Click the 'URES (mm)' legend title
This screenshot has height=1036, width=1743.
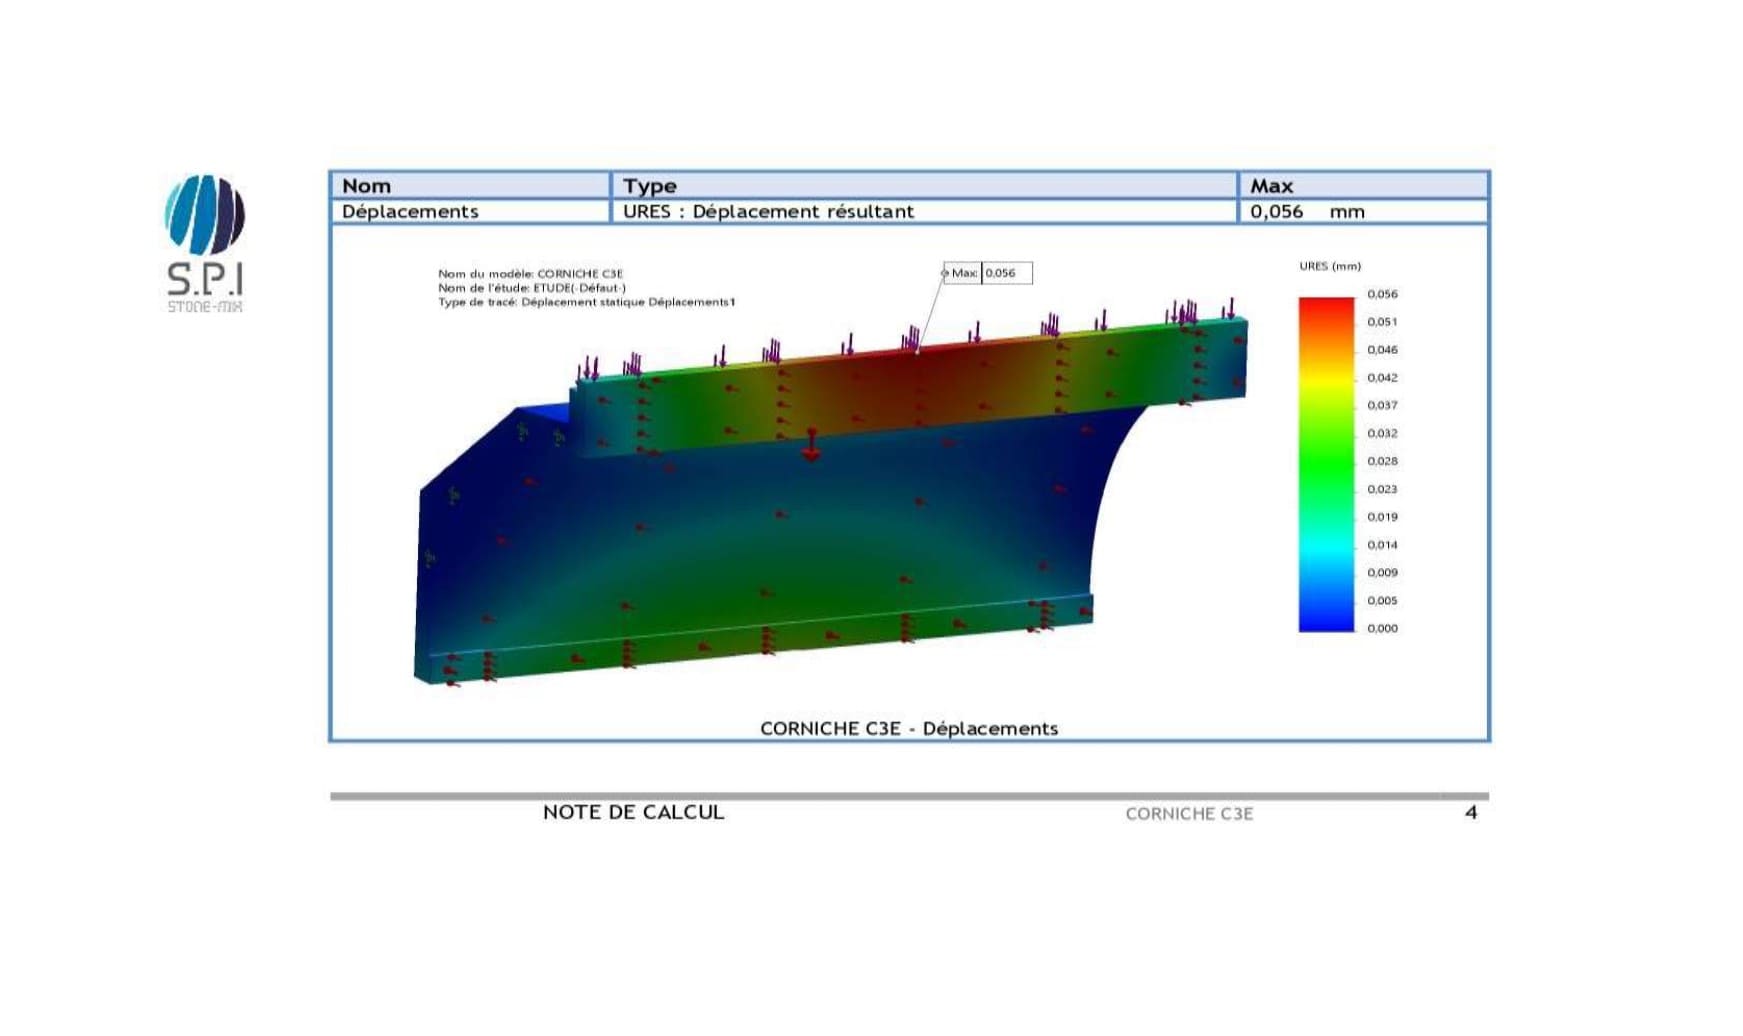click(1330, 266)
